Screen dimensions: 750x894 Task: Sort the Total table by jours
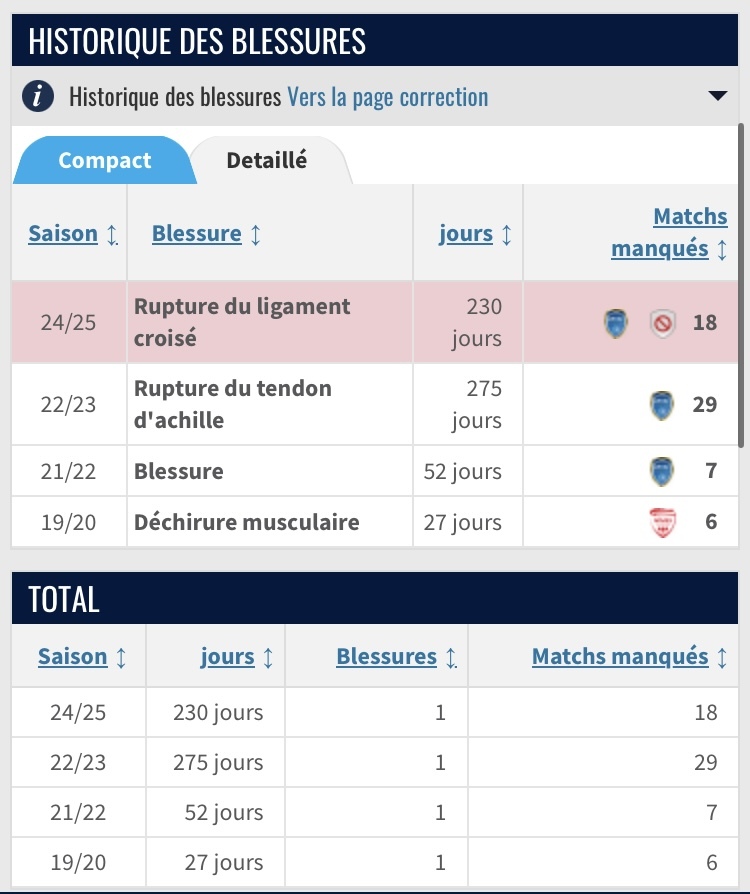point(227,656)
